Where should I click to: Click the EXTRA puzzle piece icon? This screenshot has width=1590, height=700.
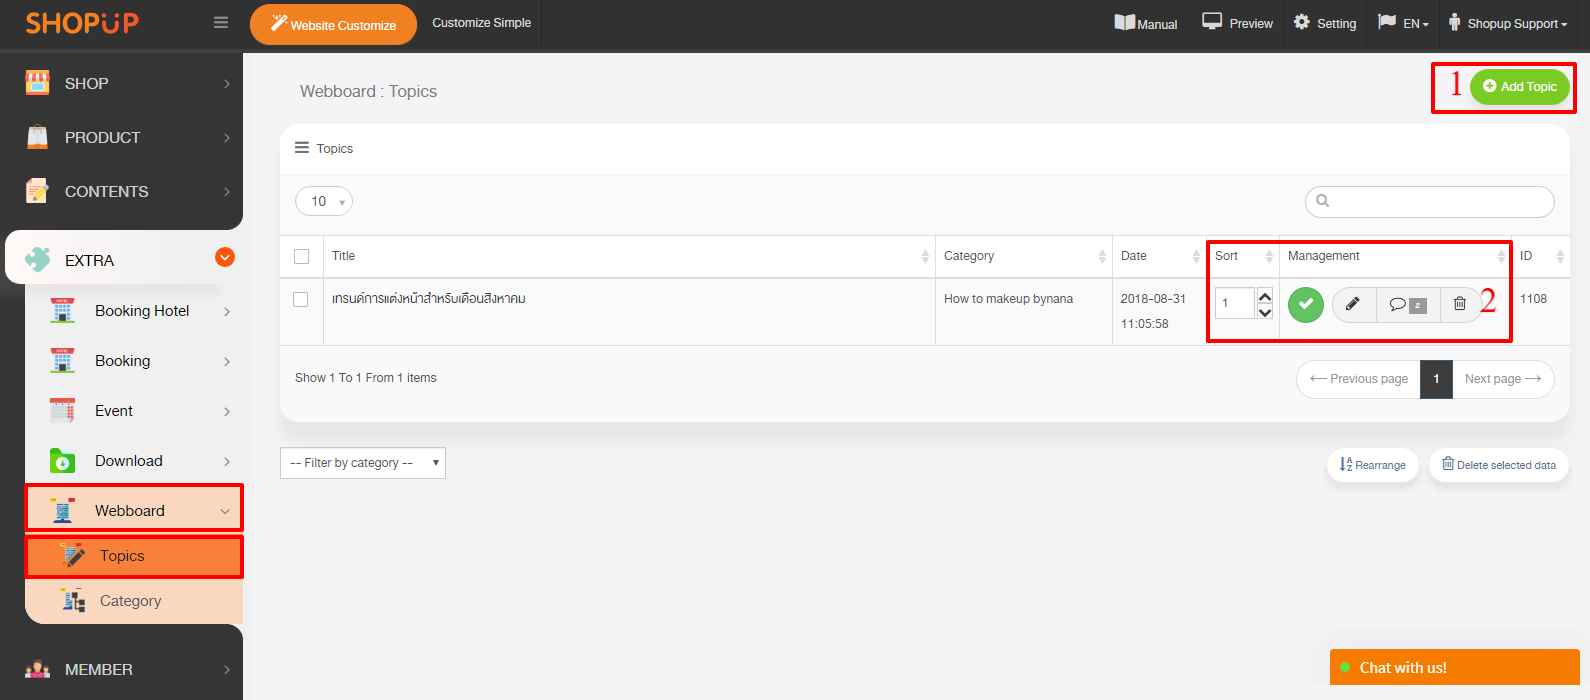click(37, 260)
